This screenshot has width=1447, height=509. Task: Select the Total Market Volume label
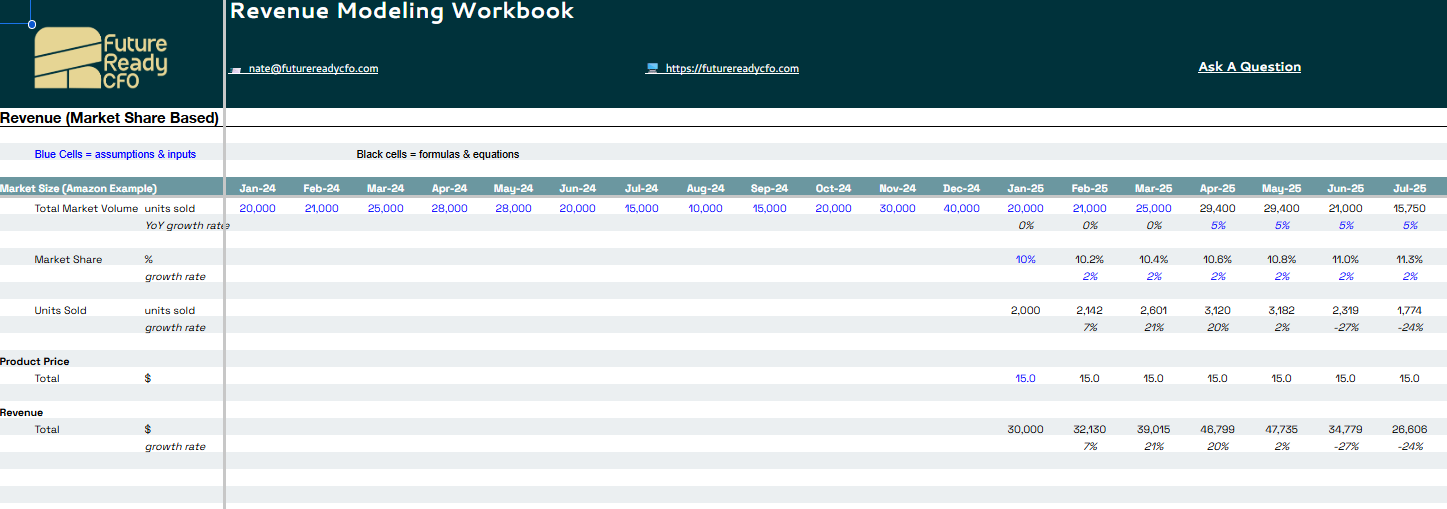[86, 208]
